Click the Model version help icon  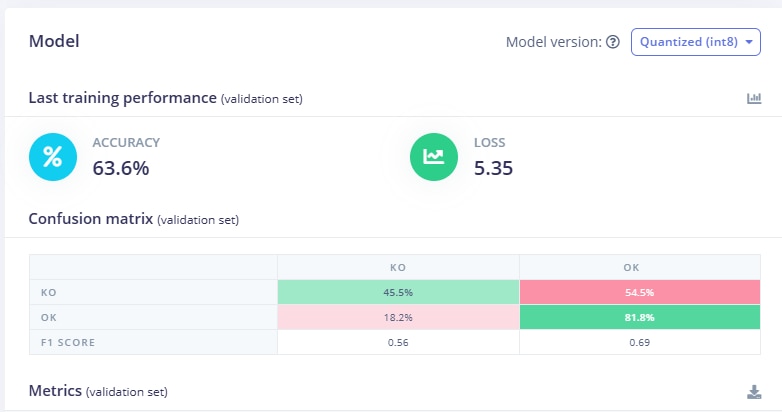[x=613, y=42]
